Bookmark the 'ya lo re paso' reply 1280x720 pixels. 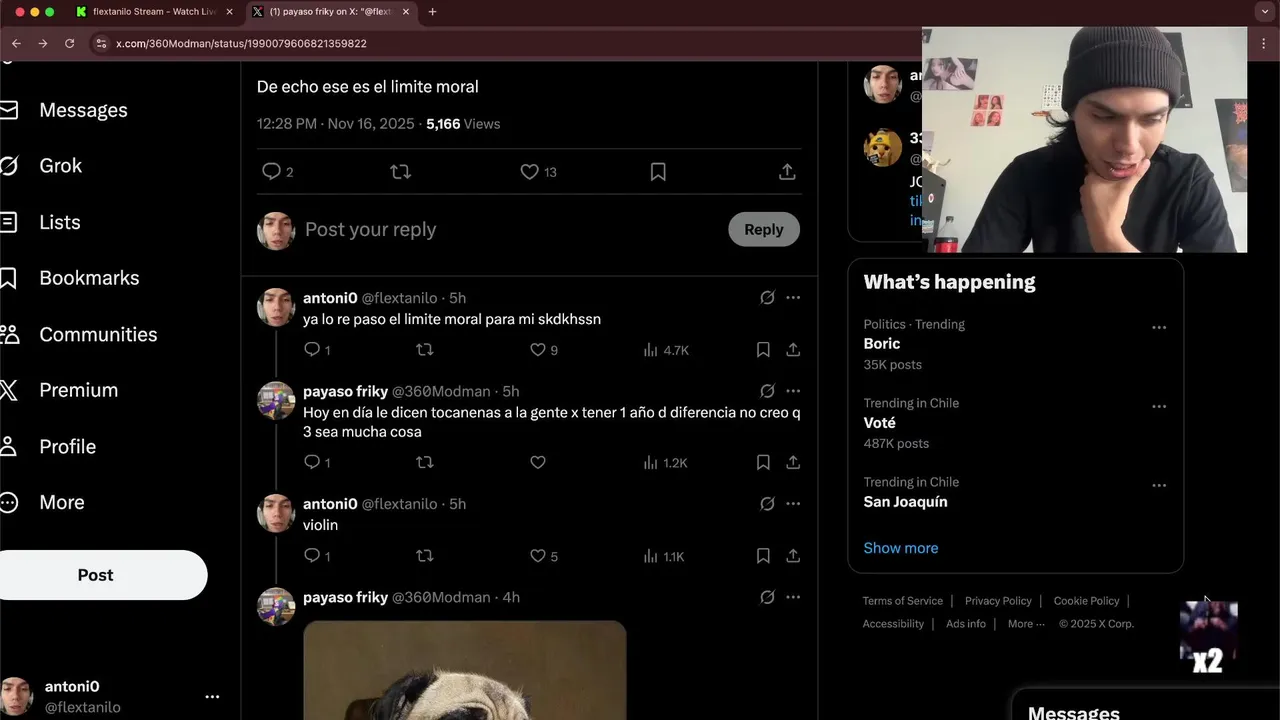763,350
